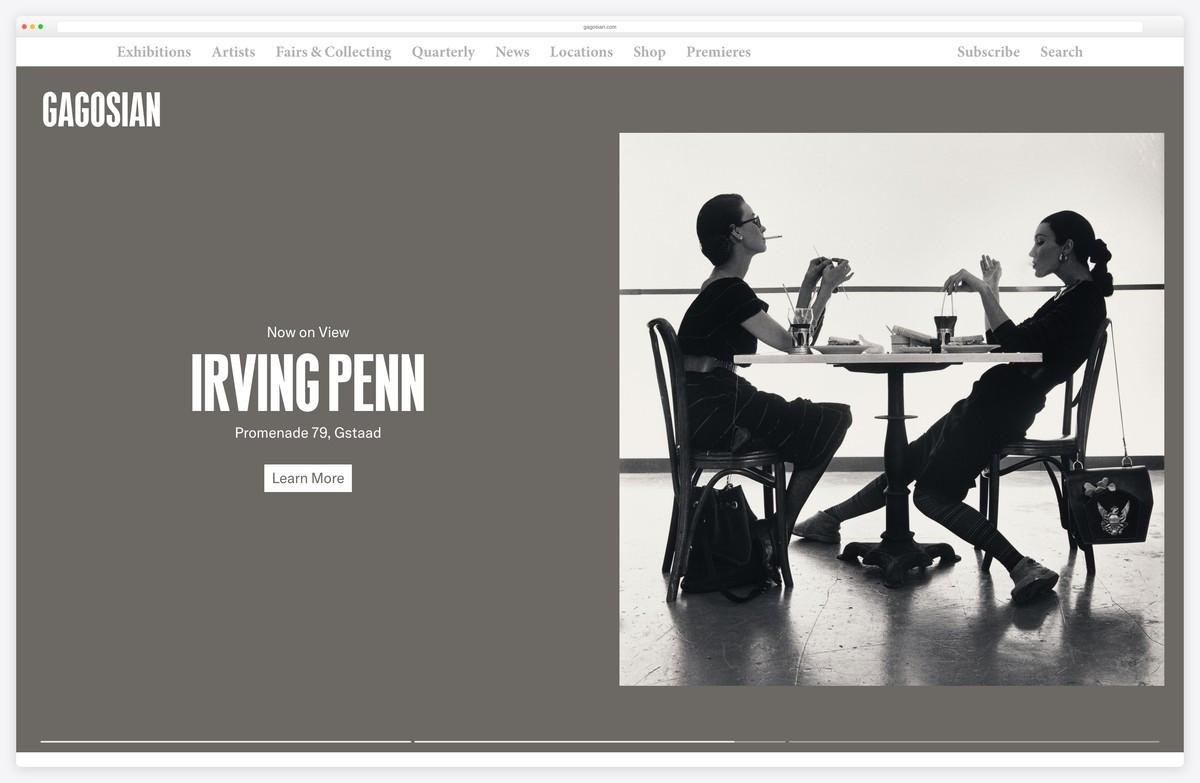Click the green maximize window control

tap(41, 27)
